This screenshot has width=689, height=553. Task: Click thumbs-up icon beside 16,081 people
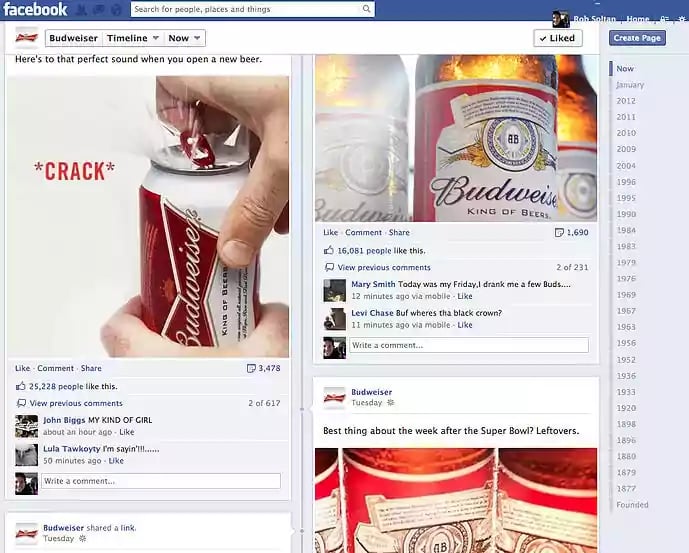pyautogui.click(x=329, y=251)
